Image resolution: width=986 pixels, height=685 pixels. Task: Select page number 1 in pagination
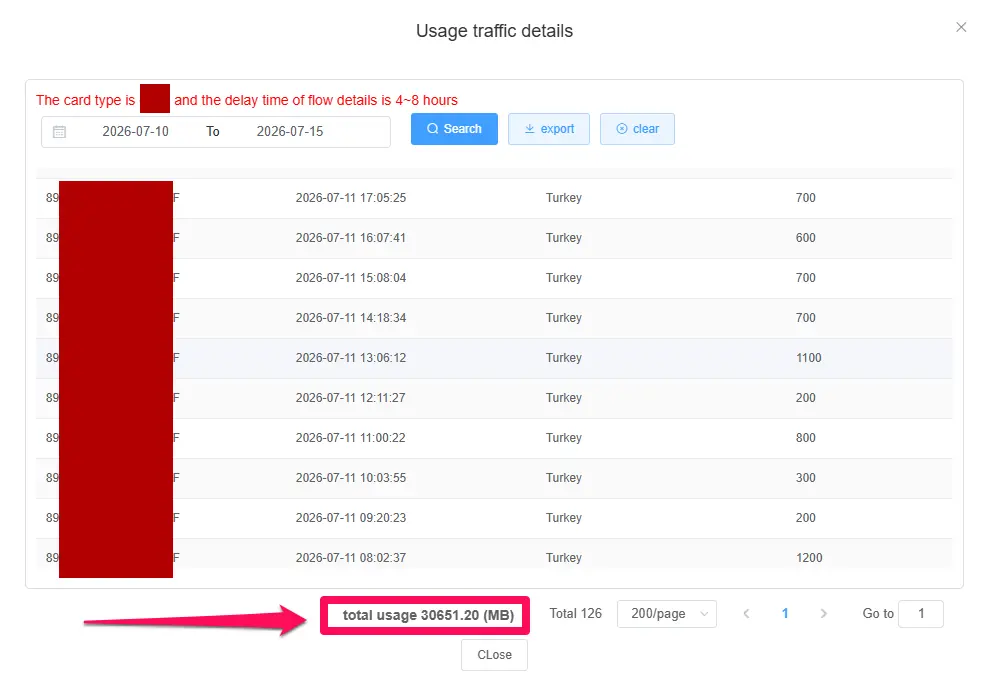click(x=785, y=614)
